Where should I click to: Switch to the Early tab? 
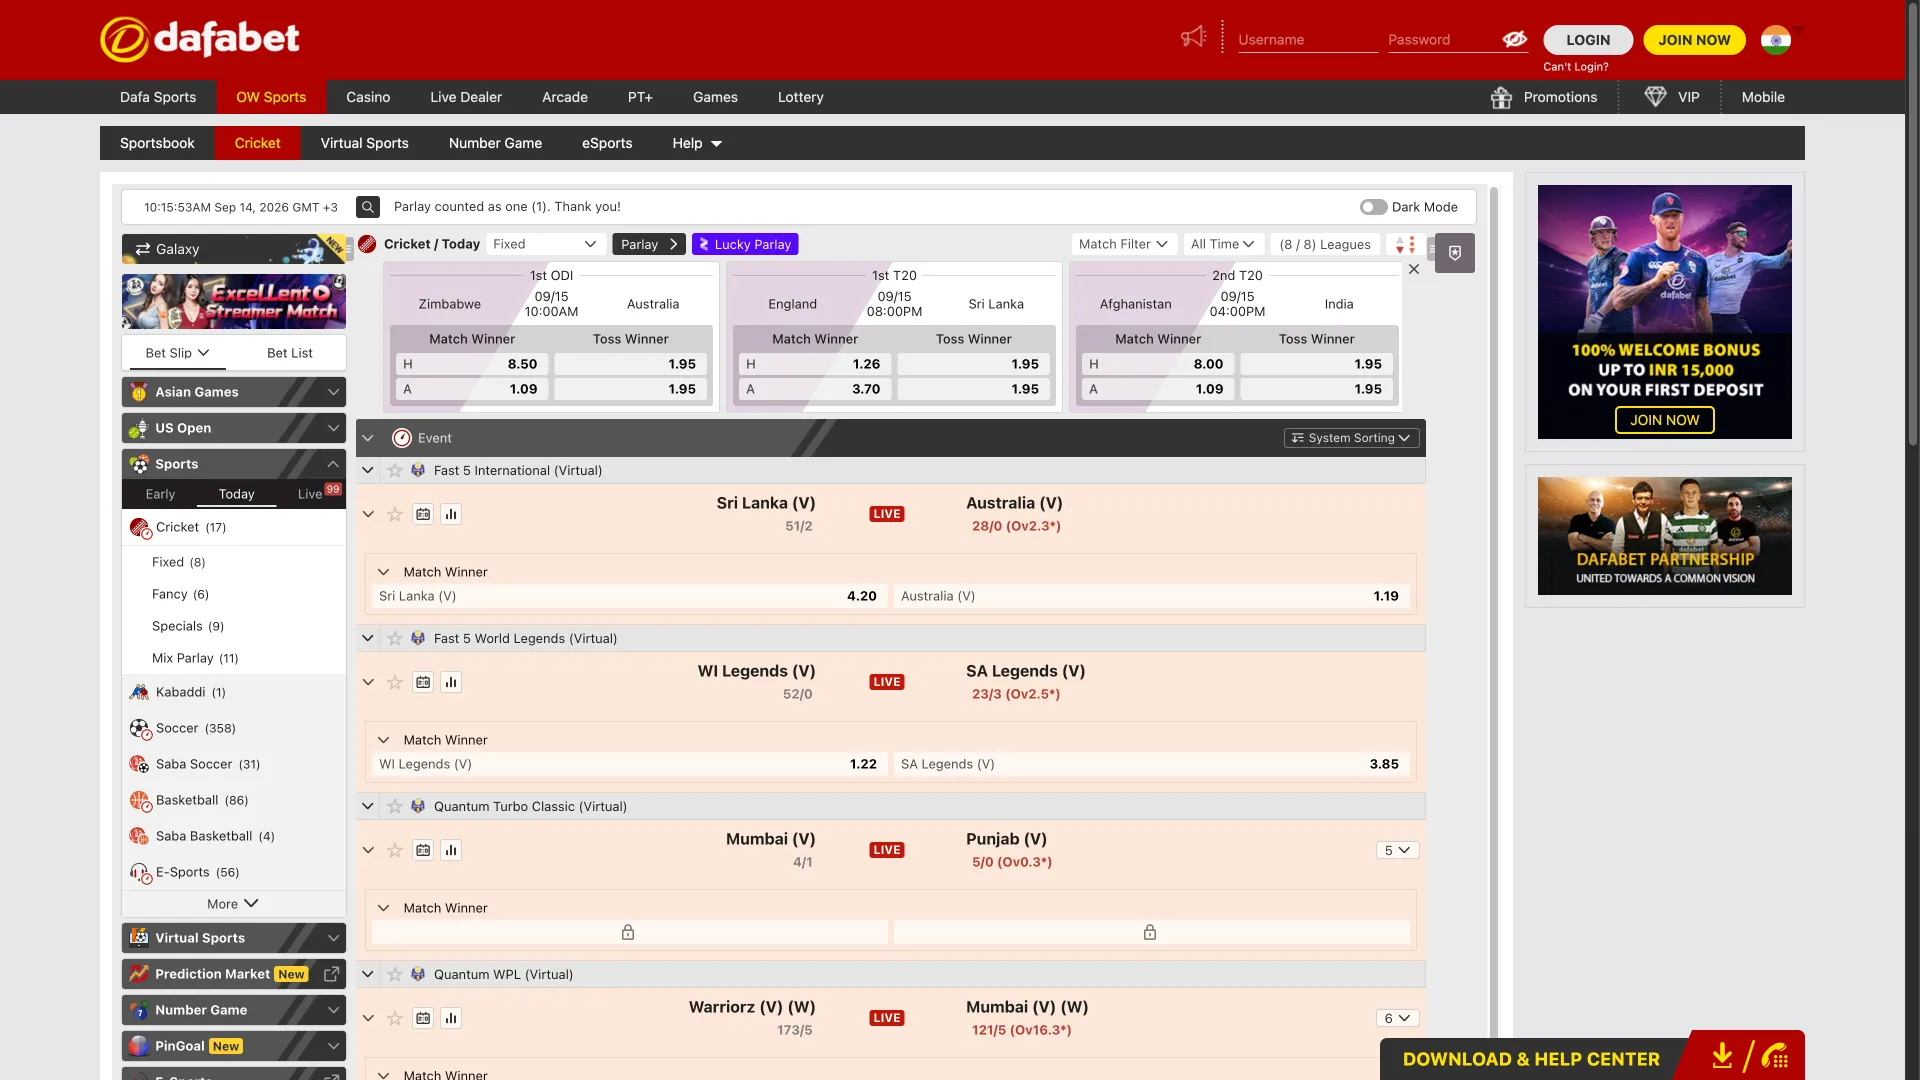click(160, 494)
